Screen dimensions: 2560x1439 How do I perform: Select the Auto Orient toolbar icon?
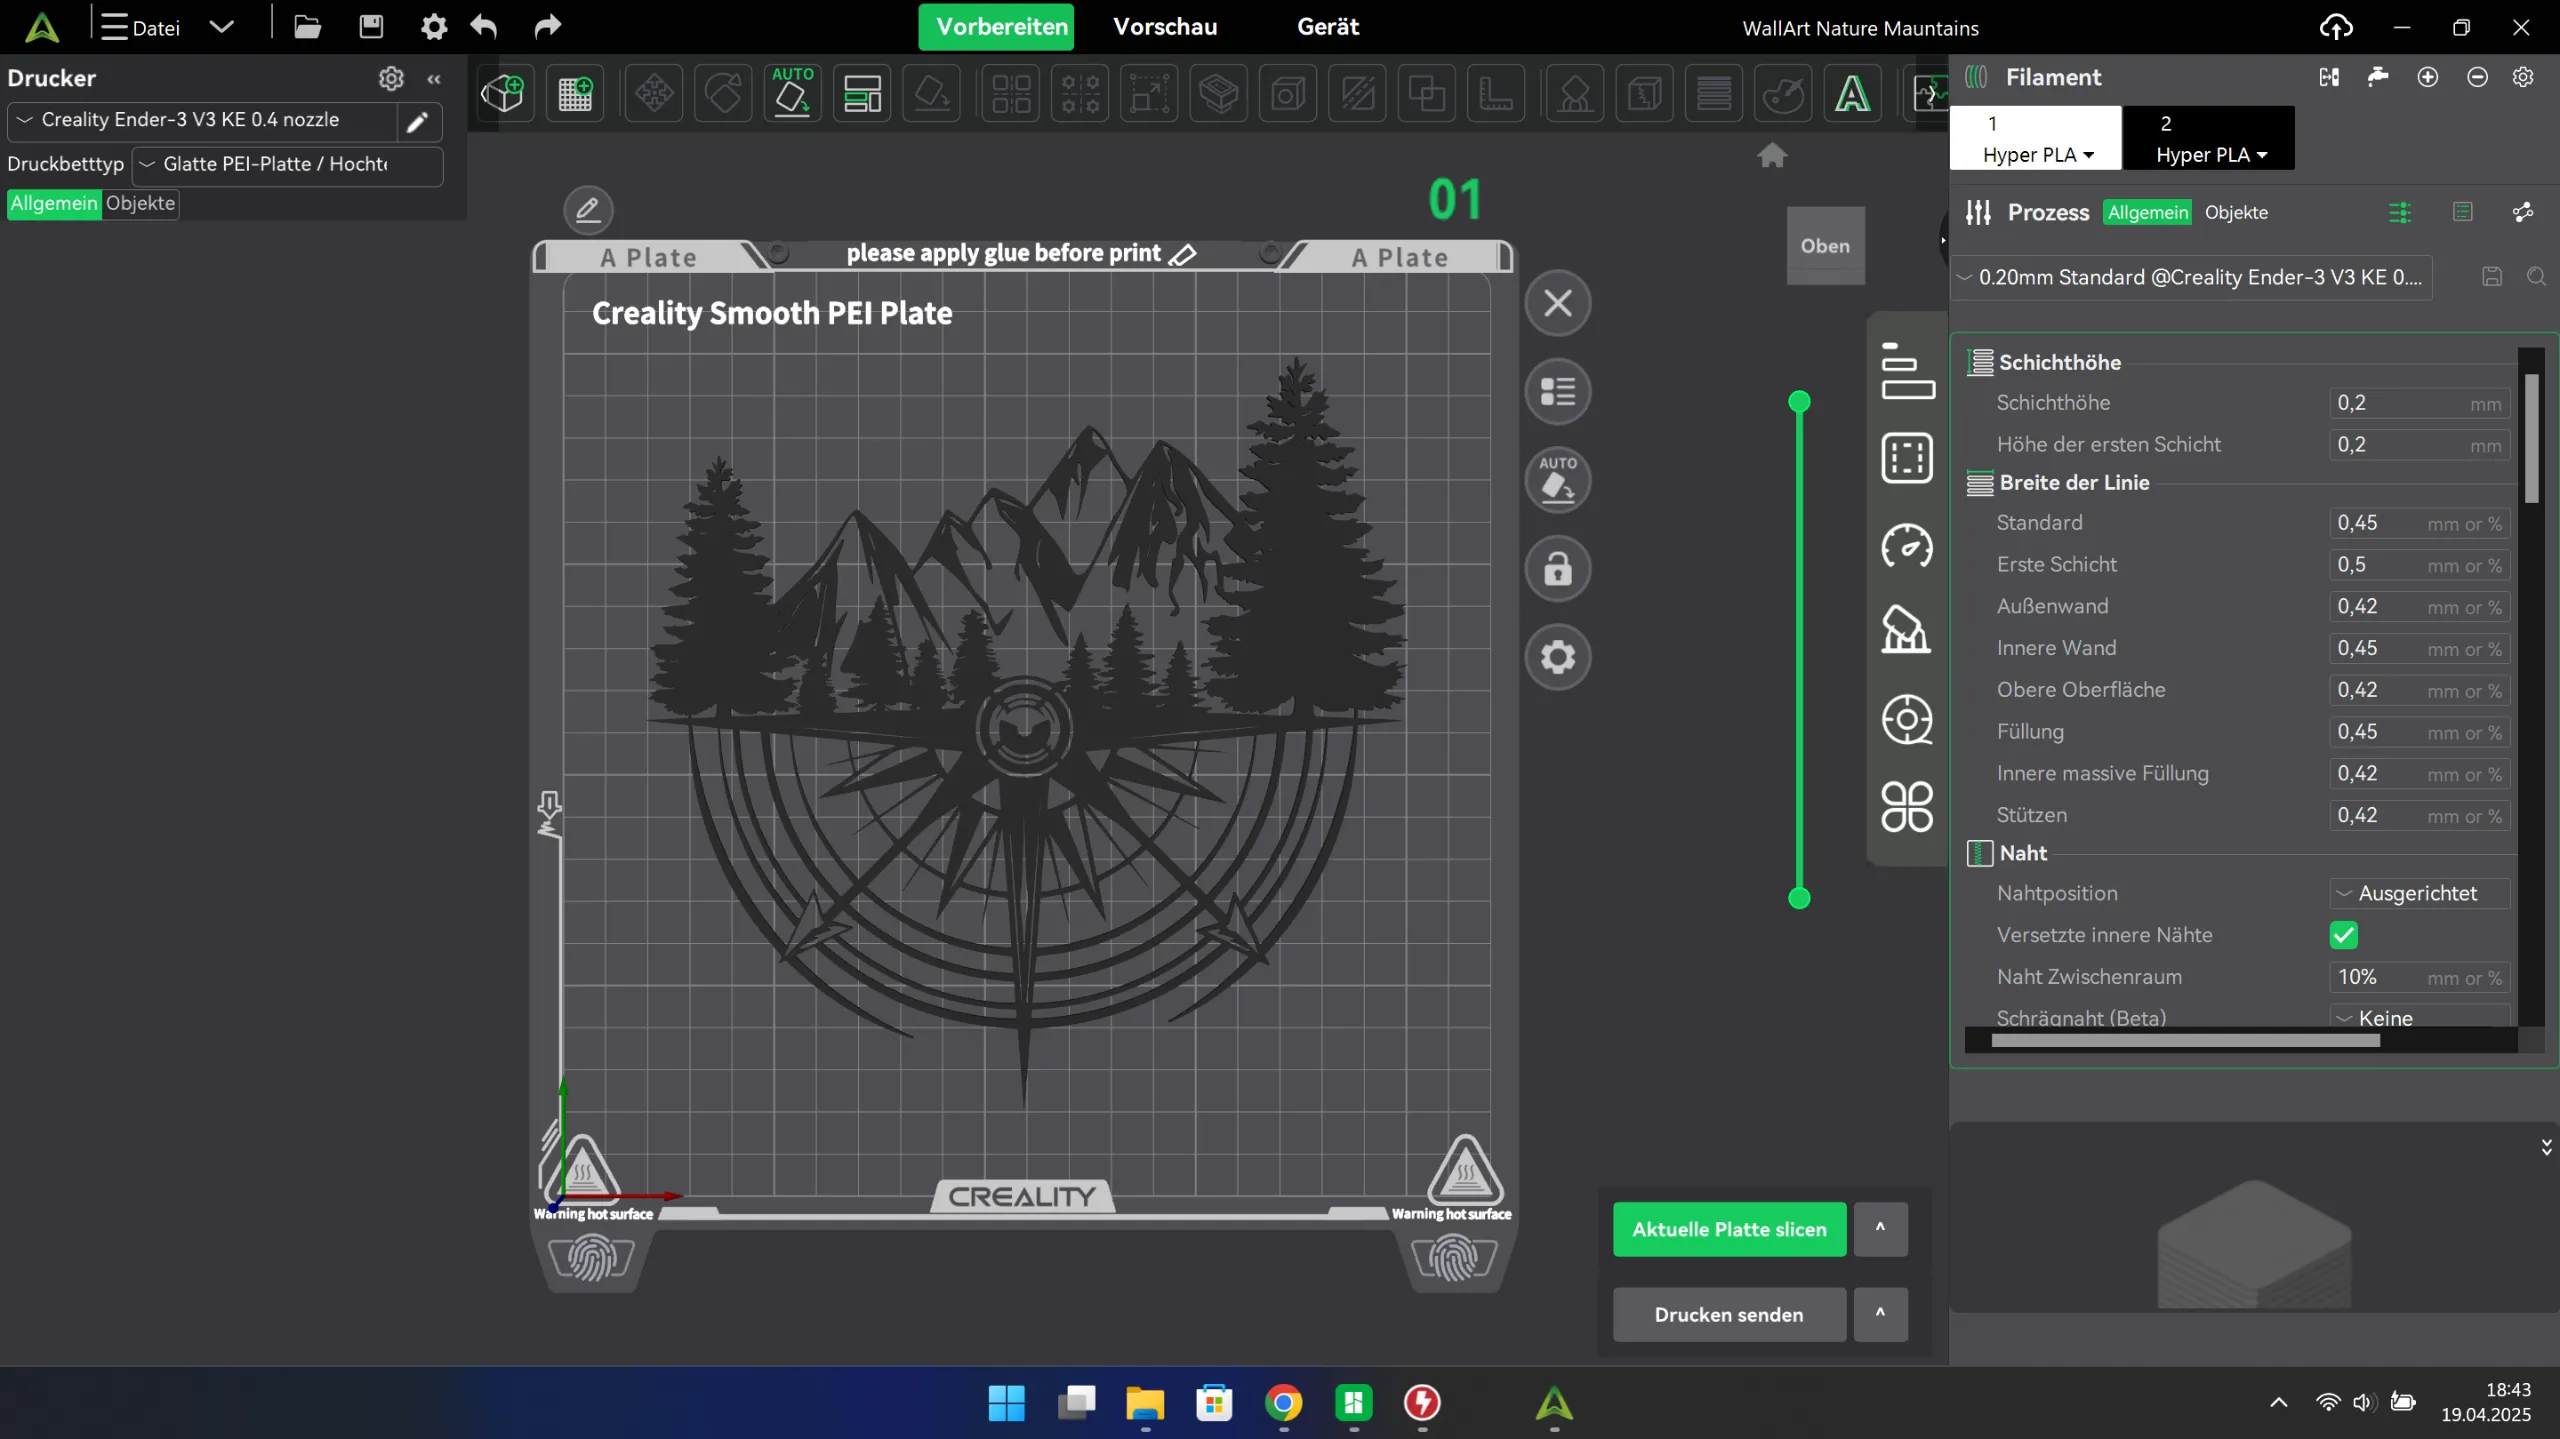click(792, 94)
